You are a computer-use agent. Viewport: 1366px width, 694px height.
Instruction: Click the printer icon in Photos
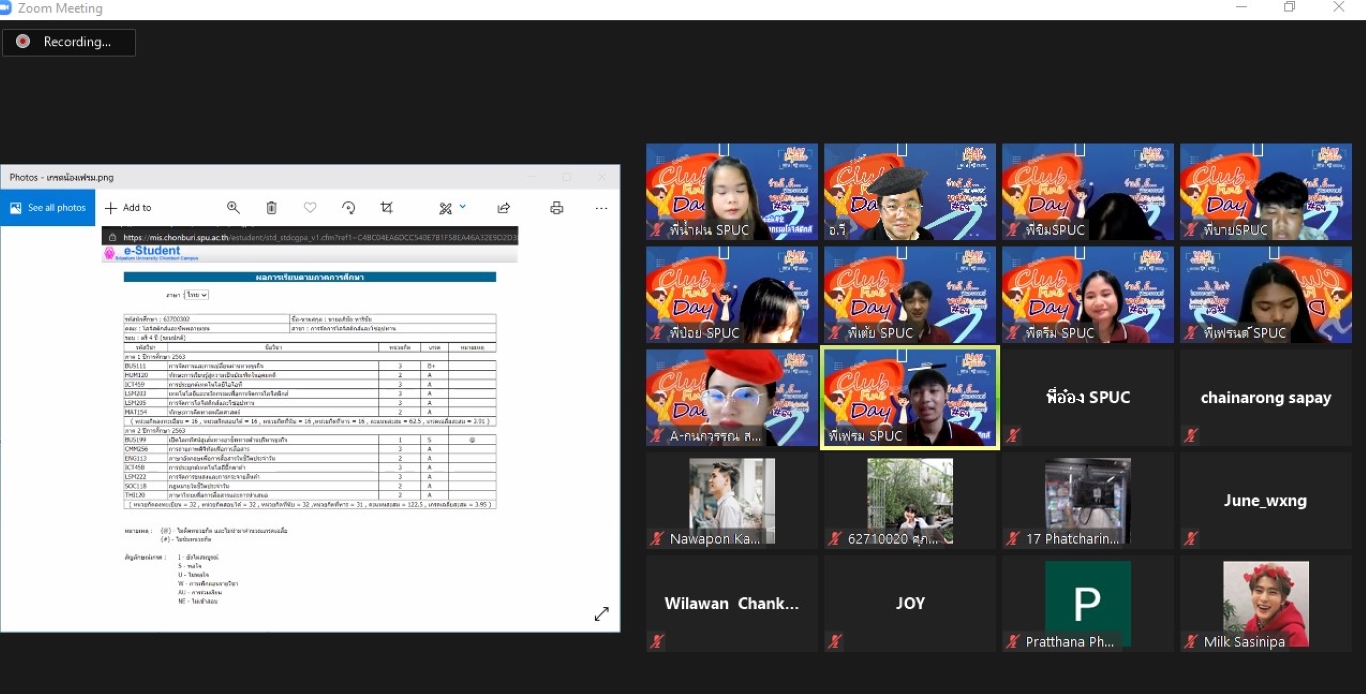[x=557, y=208]
